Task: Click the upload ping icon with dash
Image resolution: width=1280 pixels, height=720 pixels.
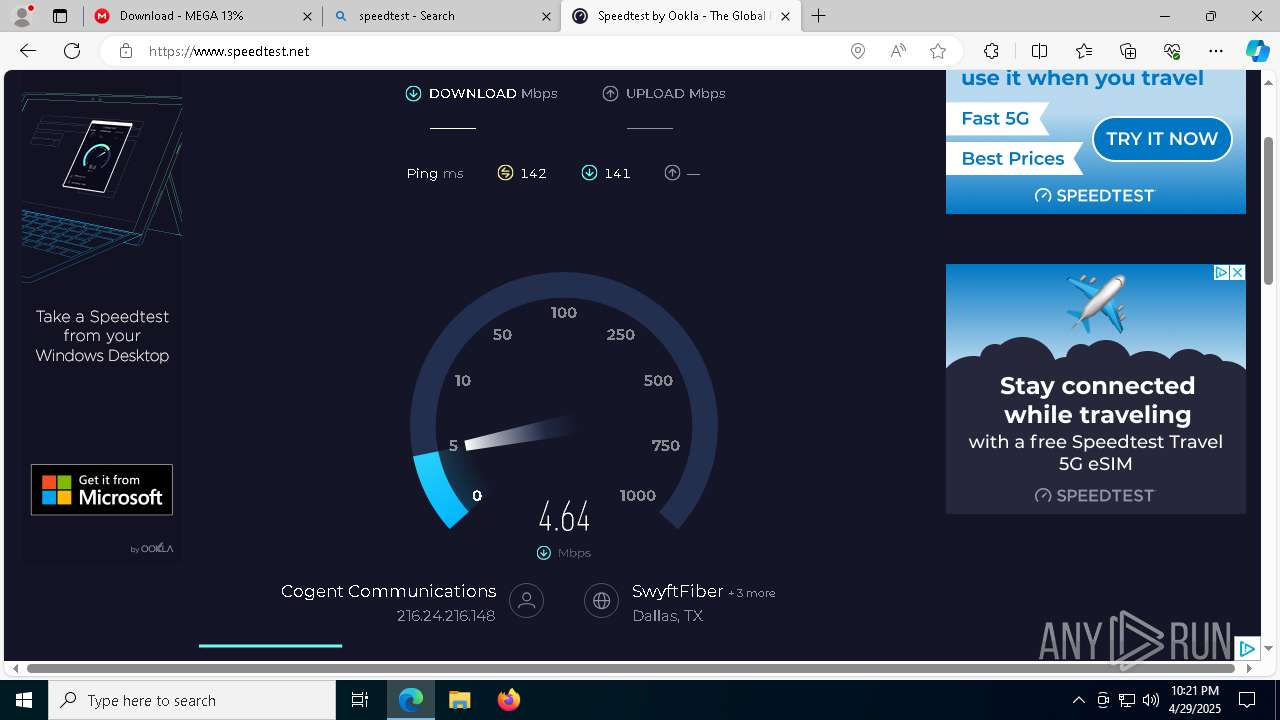Action: tap(672, 173)
